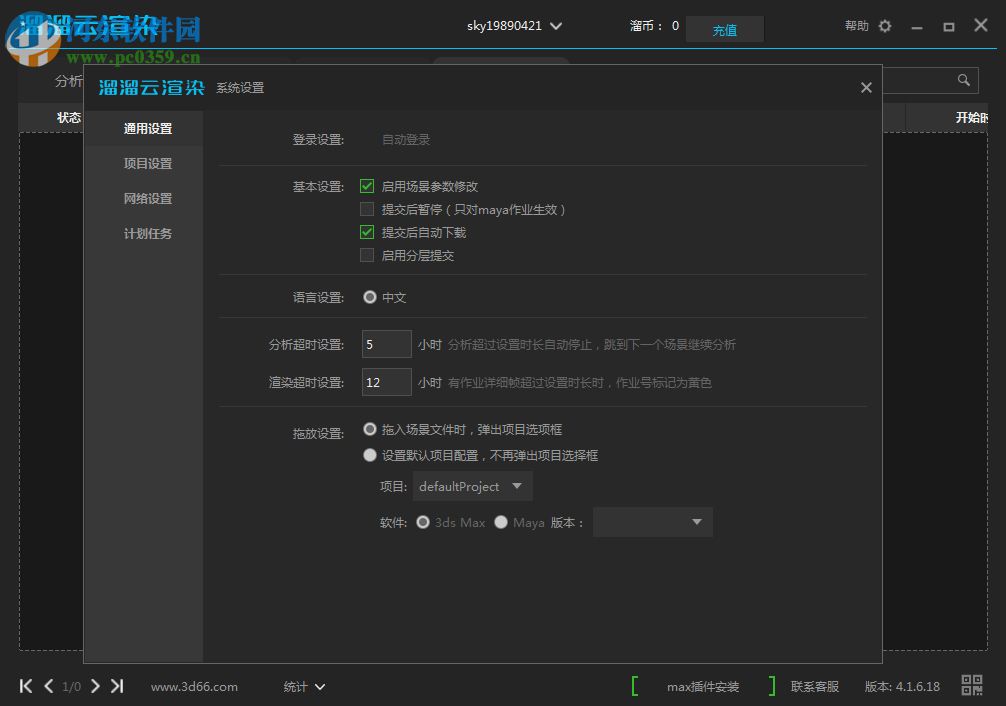This screenshot has width=1006, height=706.
Task: Uncheck 提交后自动下载 option
Action: [367, 232]
